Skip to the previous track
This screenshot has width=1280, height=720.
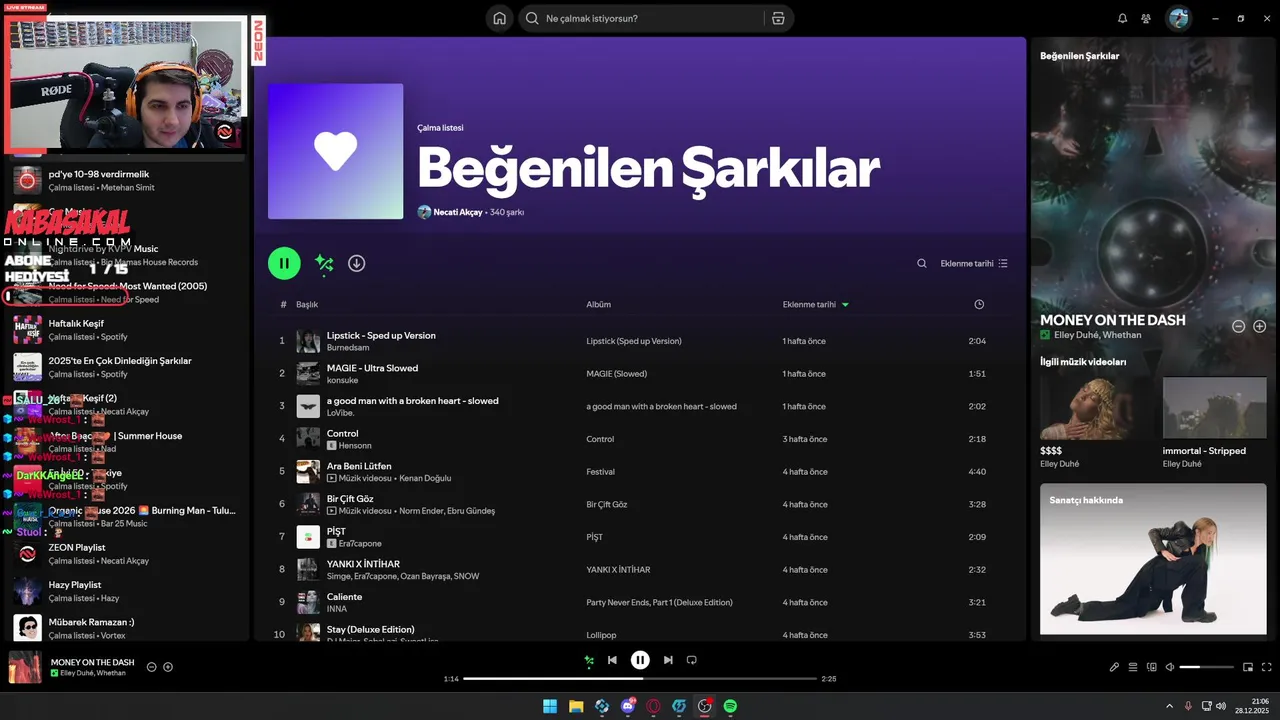click(612, 660)
